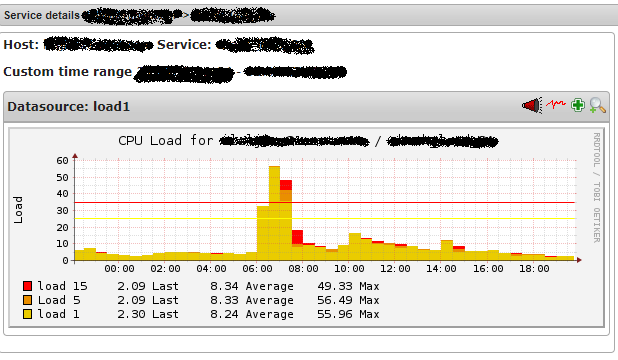Screen dimensions: 618x360
Task: Click the Custom time range label
Action: tap(68, 72)
